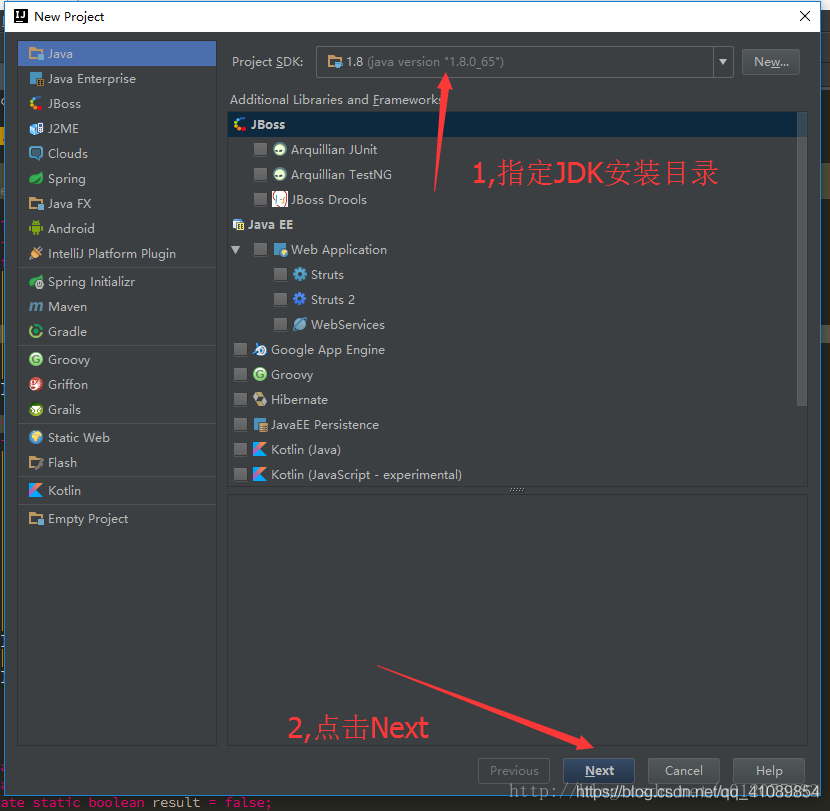Click the disabled Previous button
830x811 pixels.
click(x=514, y=771)
